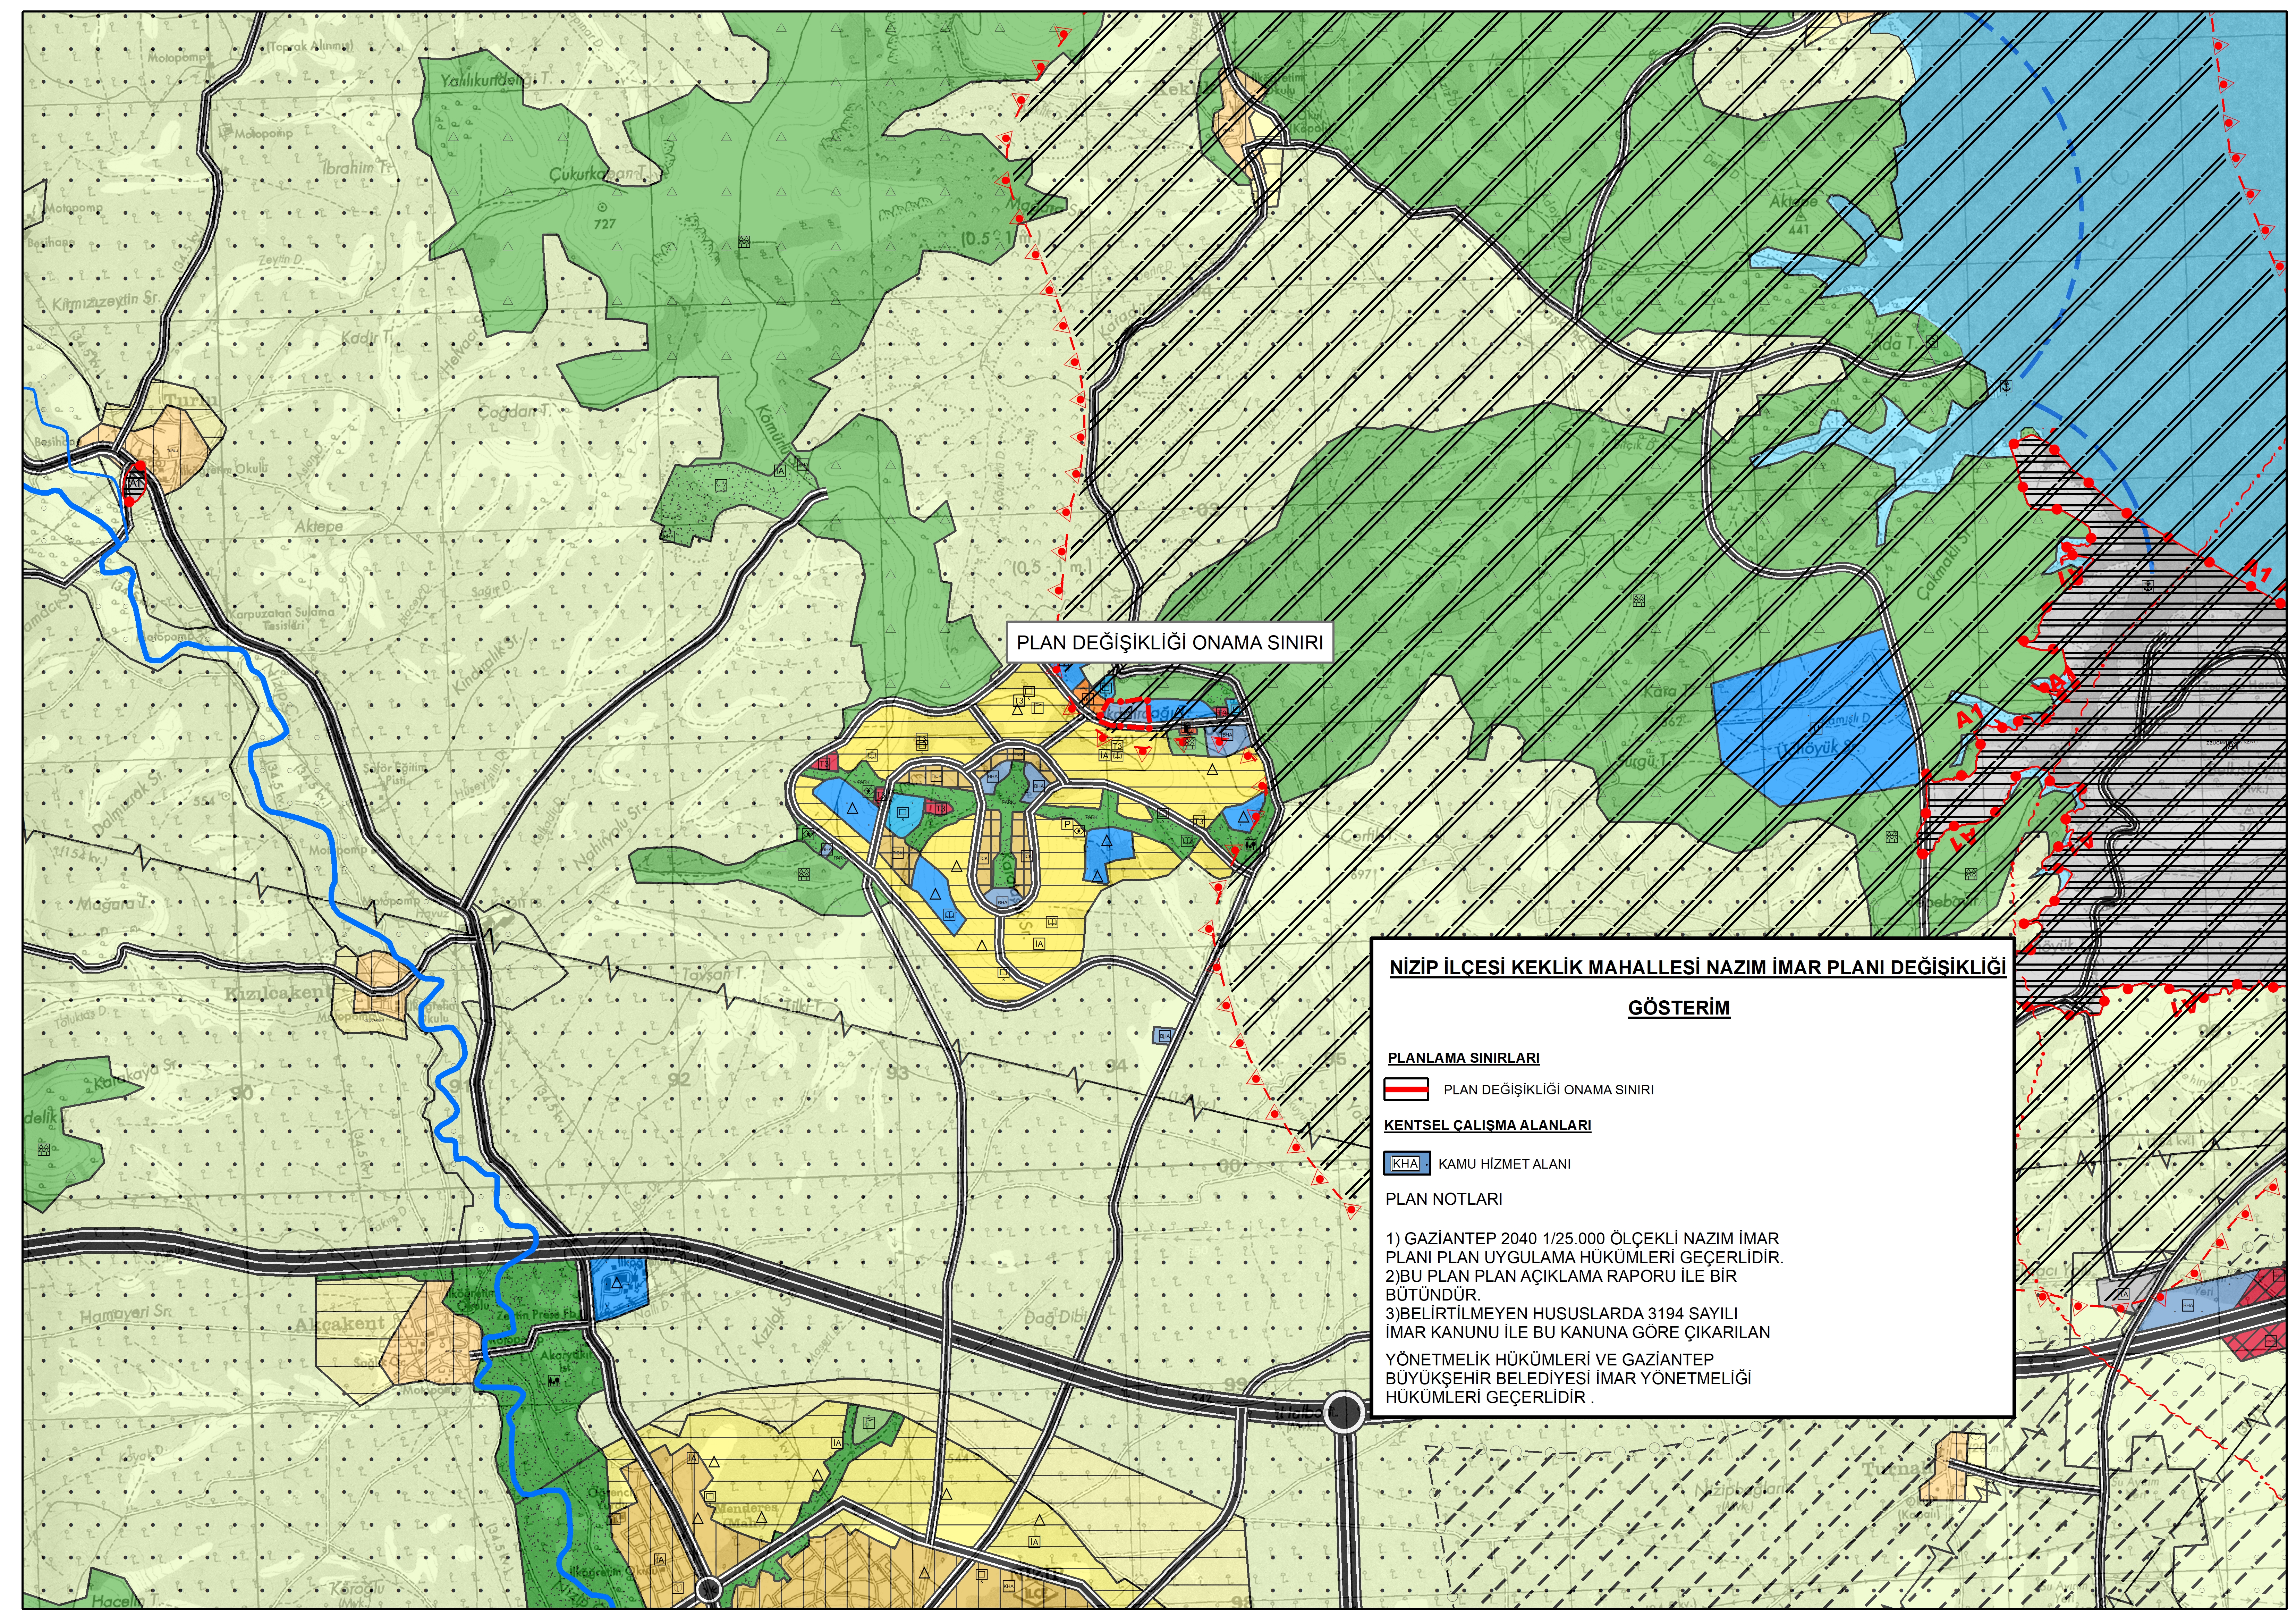Click the 'PLAN NOTLARI' heading
Viewport: 2296px width, 1624px height.
click(1444, 1199)
